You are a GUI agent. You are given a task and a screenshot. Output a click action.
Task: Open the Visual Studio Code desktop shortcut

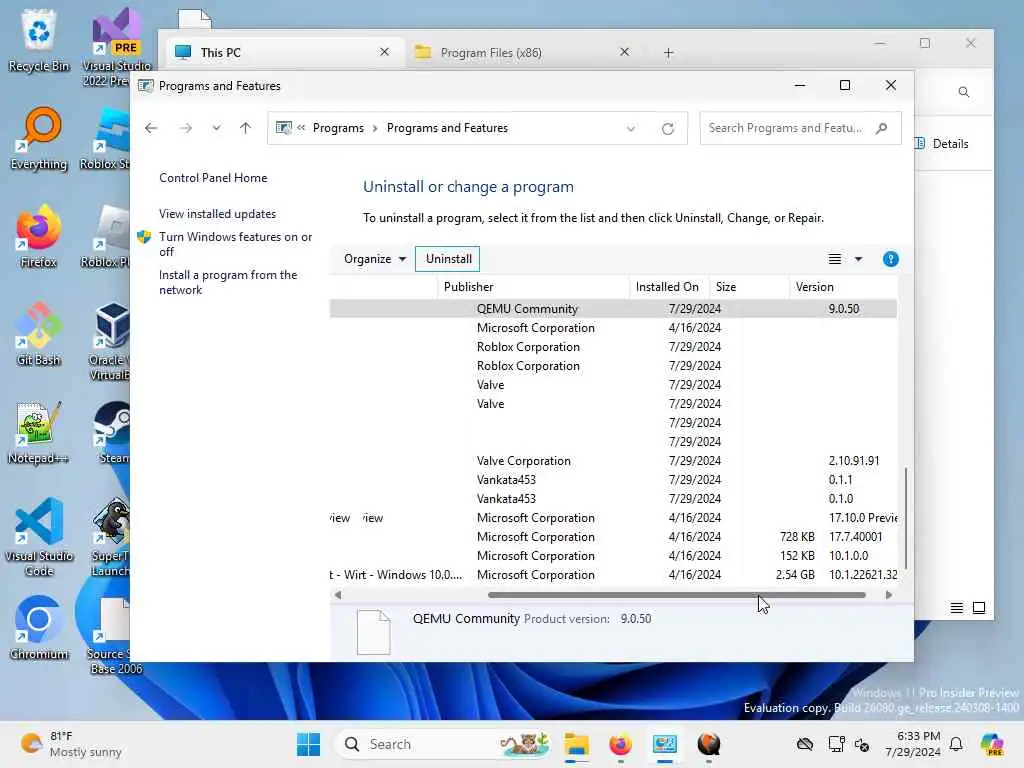coord(39,537)
